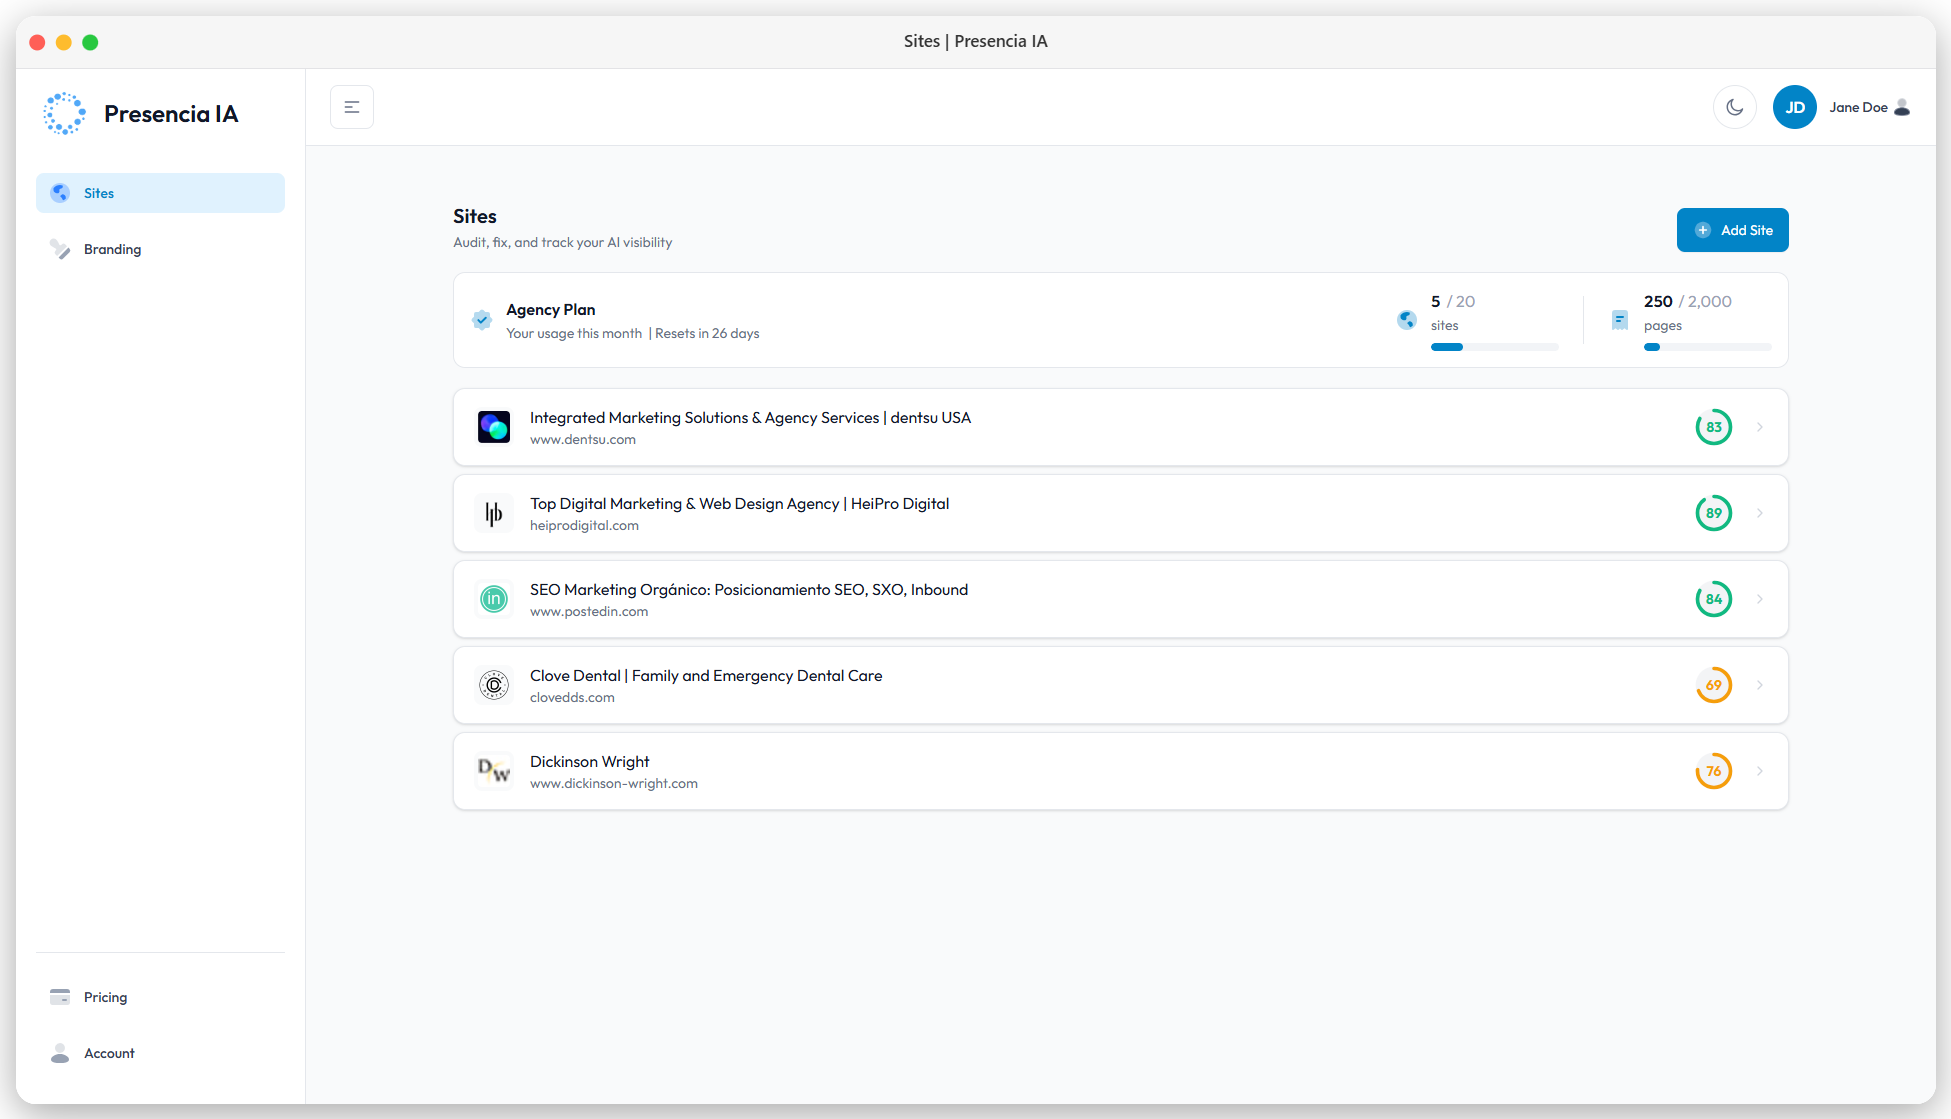Click the Account person icon in sidebar
Viewport: 1951px width, 1119px height.
(60, 1053)
